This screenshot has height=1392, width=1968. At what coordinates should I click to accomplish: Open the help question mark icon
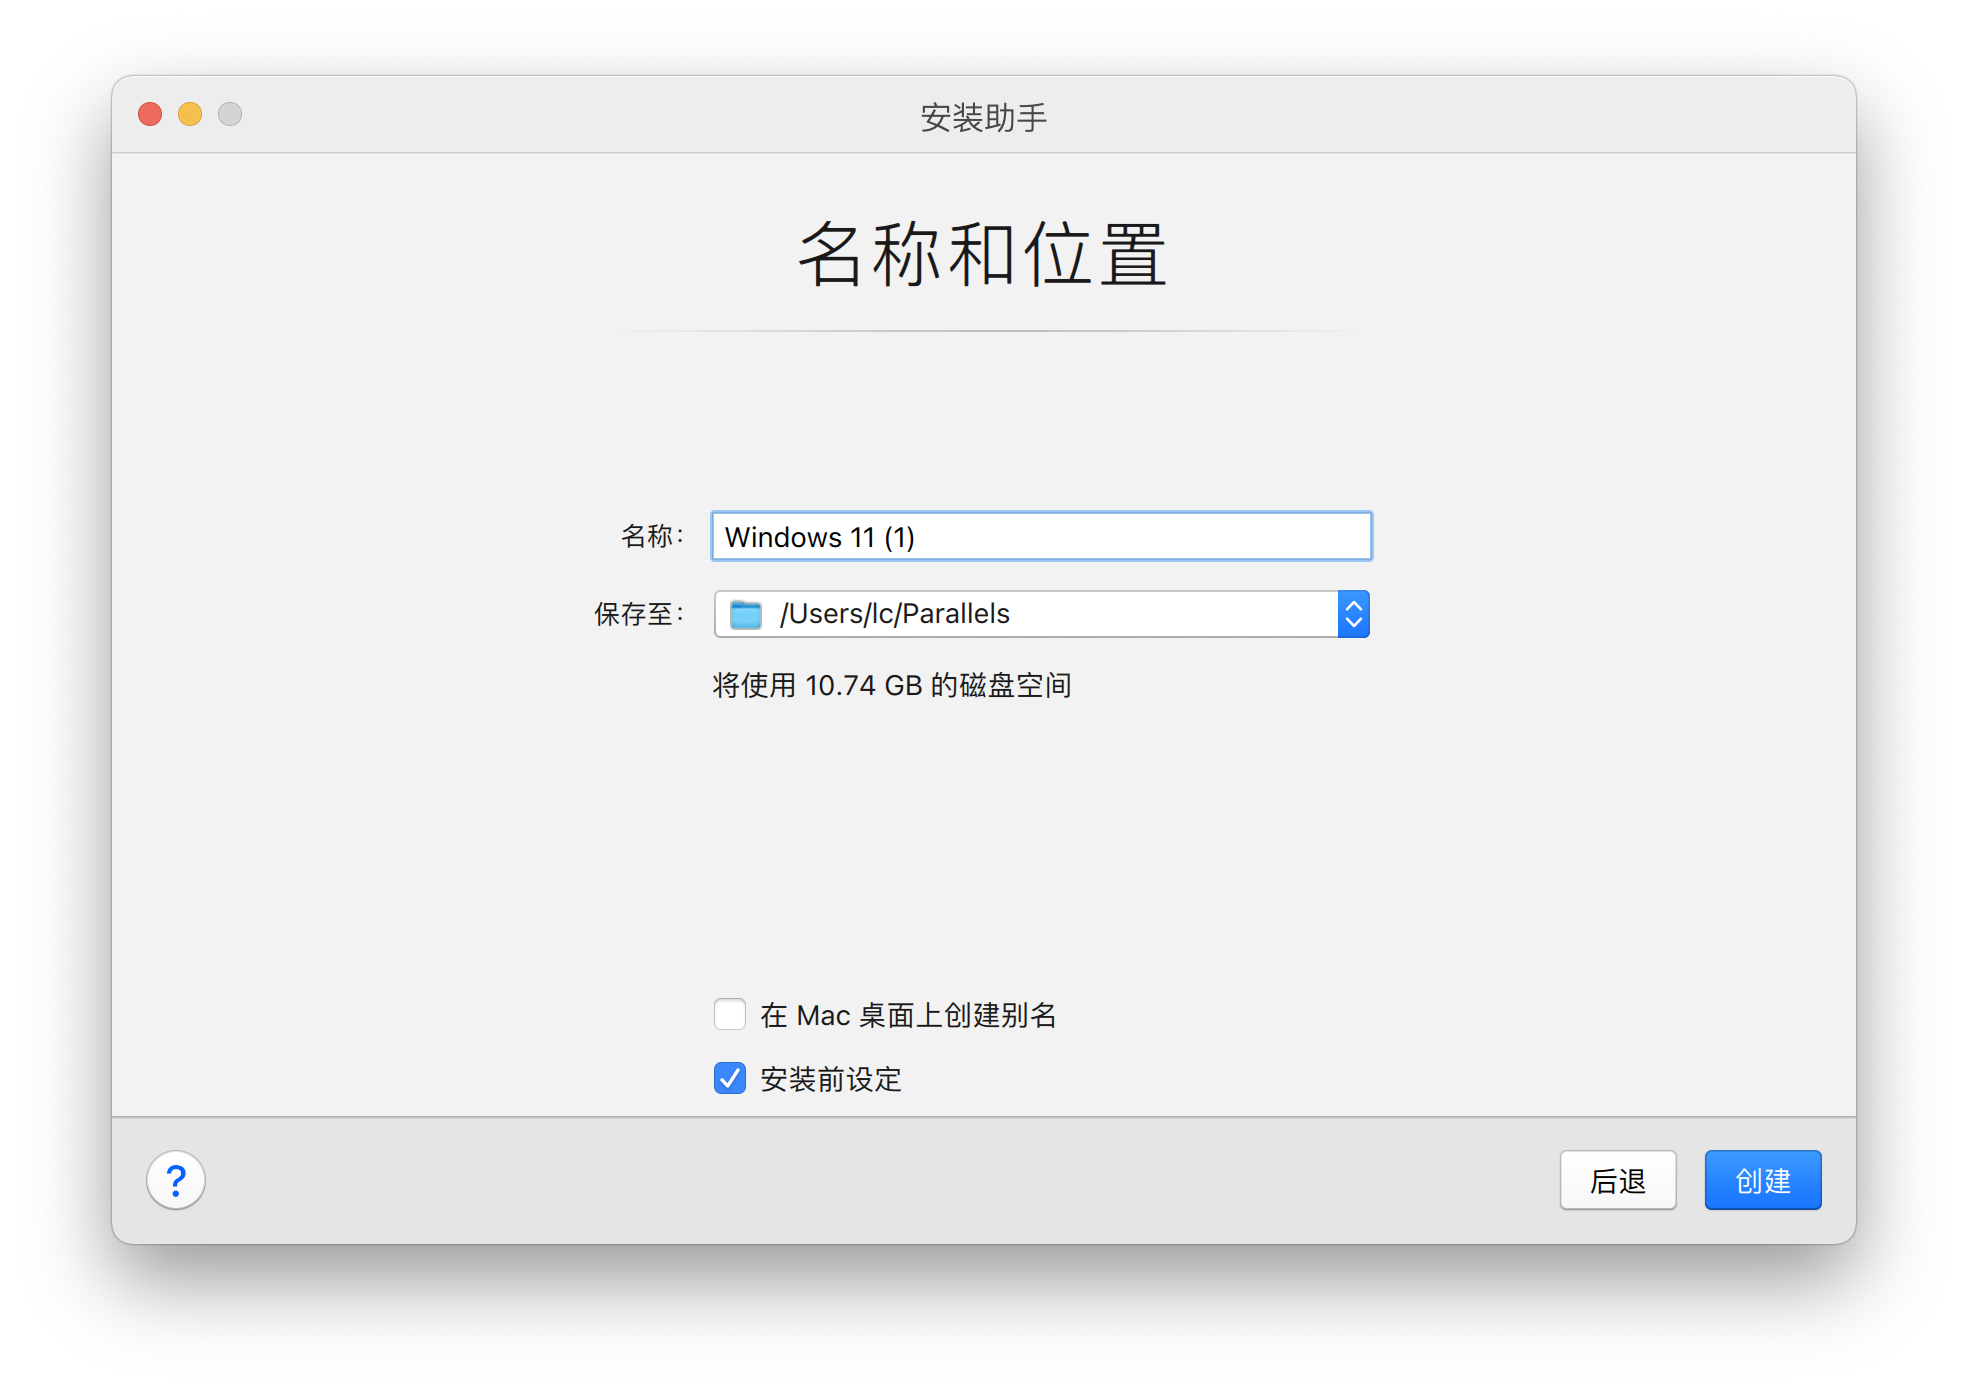[x=176, y=1181]
